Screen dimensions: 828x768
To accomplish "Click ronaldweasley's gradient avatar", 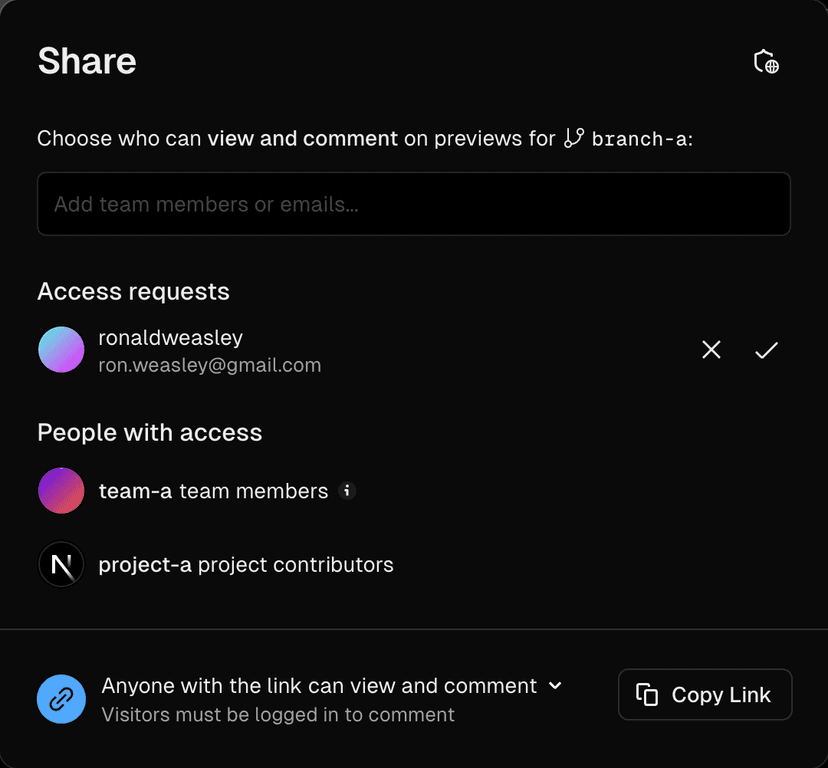I will pos(61,349).
